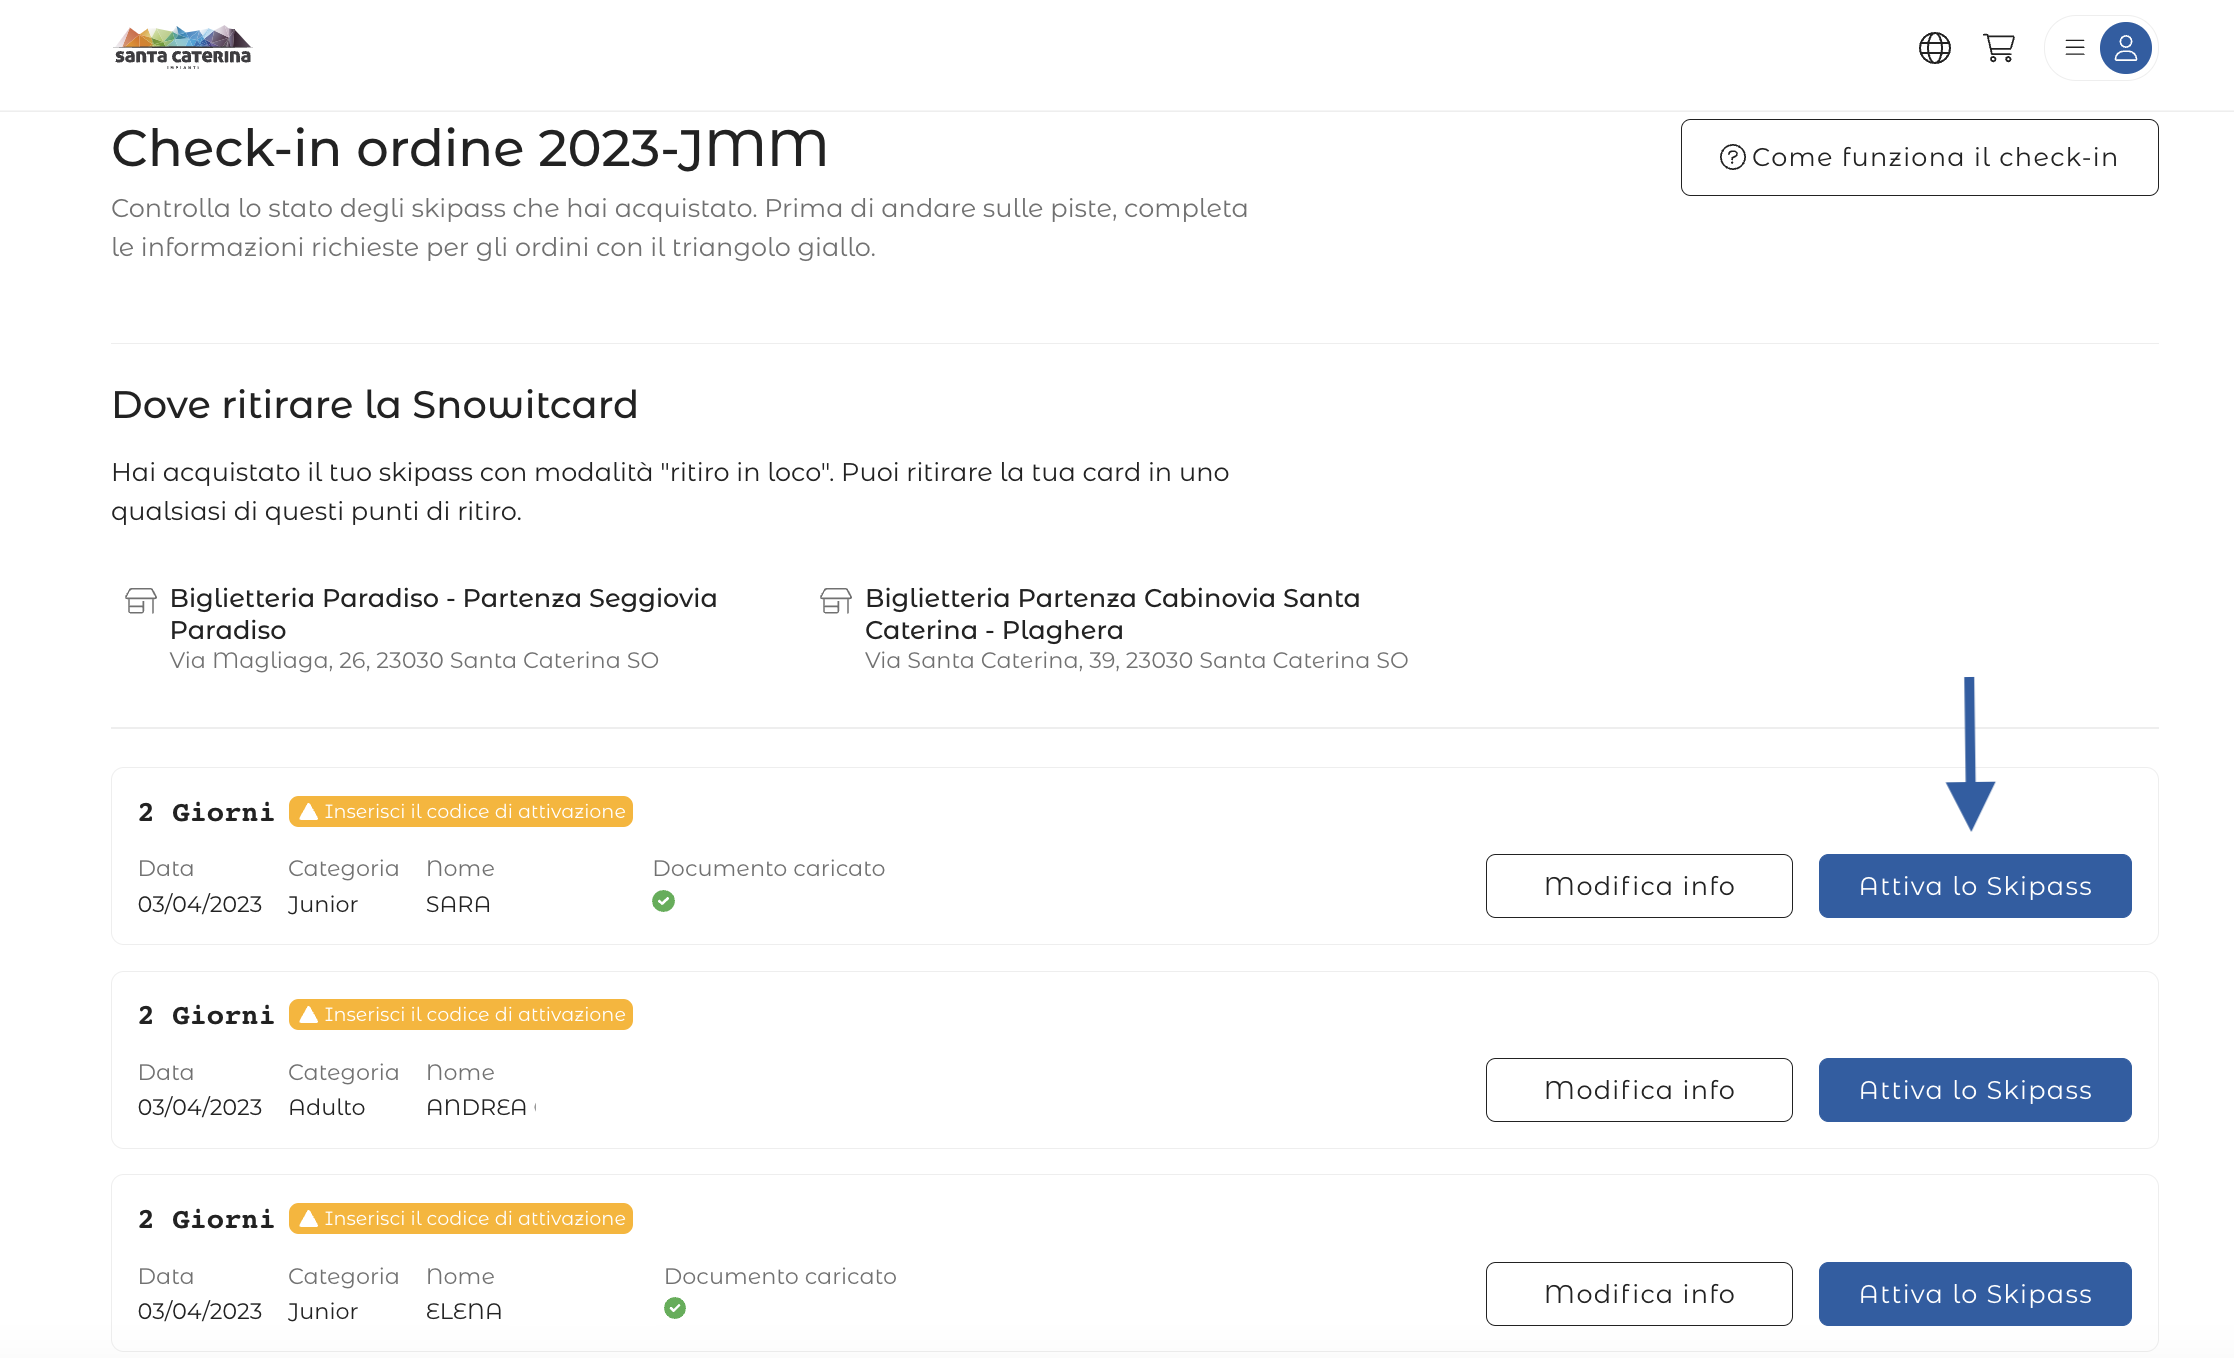The width and height of the screenshot is (2234, 1358).
Task: Click Andrea's activation code warning badge
Action: [x=461, y=1014]
